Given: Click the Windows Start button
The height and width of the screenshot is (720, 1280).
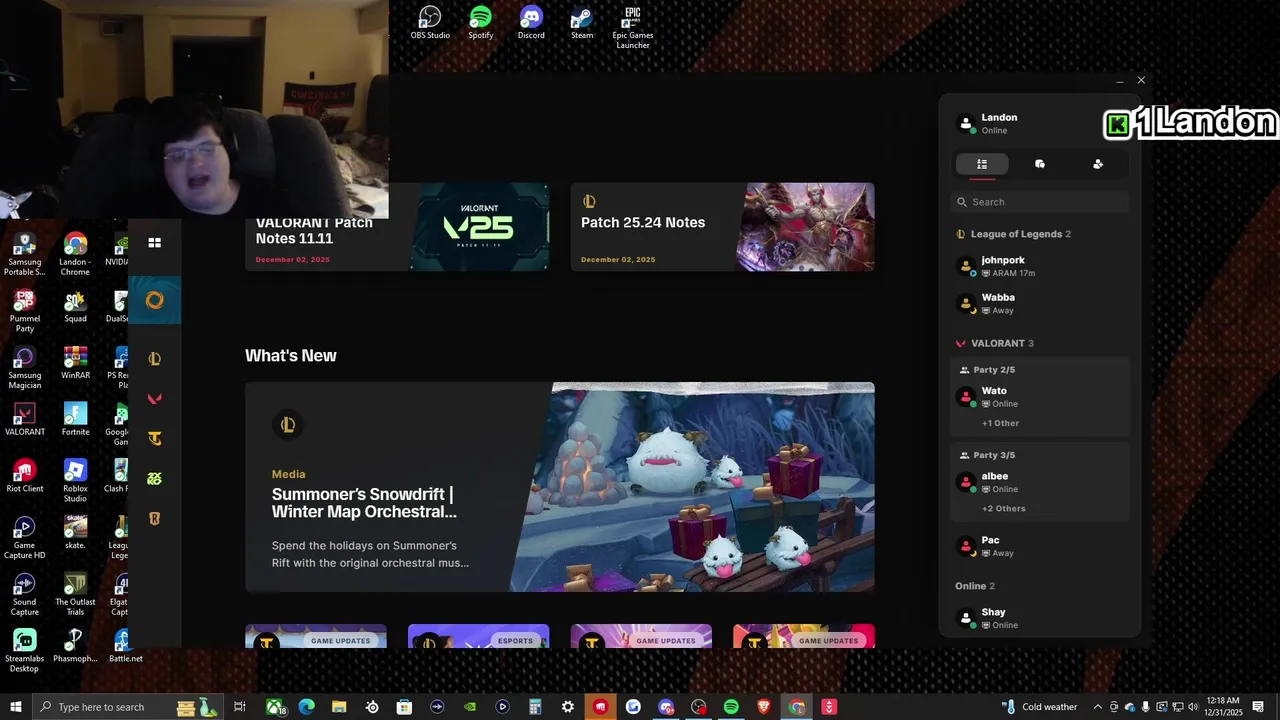Looking at the screenshot, I should [15, 707].
